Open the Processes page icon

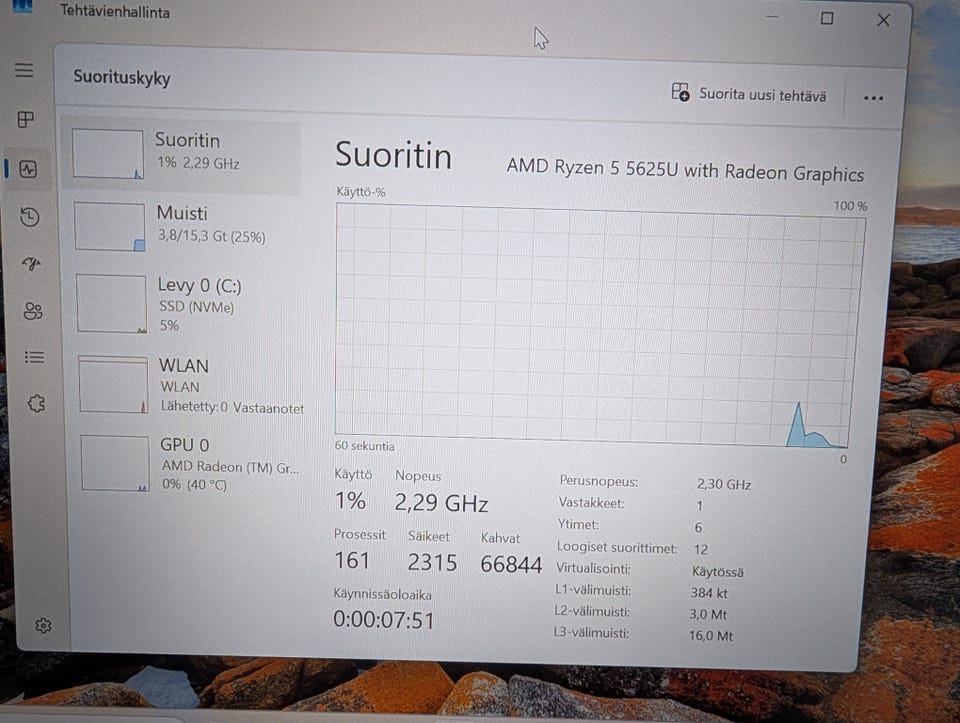point(26,119)
